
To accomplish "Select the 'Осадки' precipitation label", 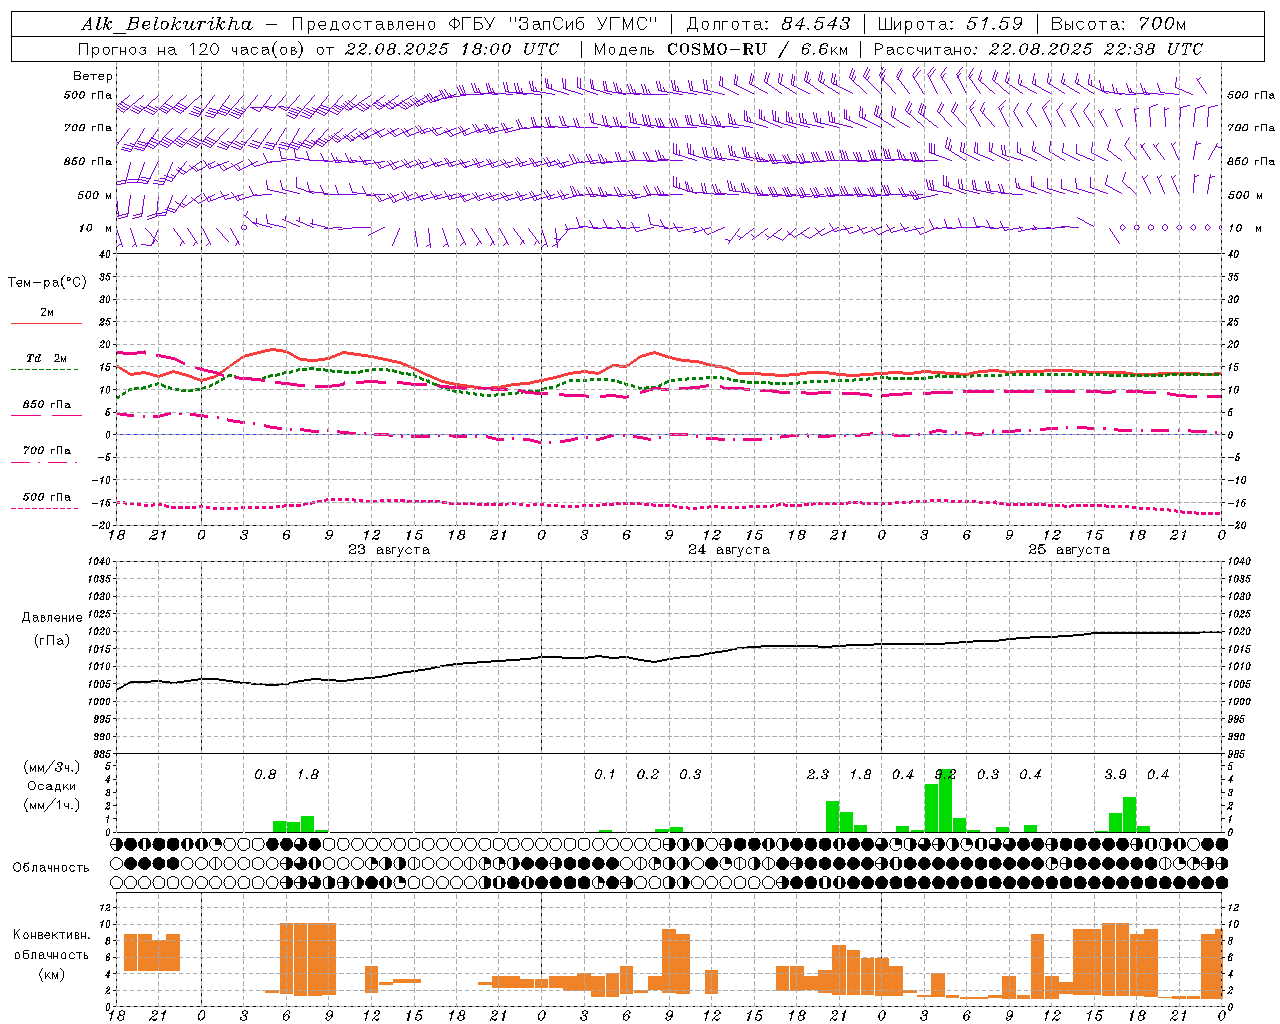I will pos(50,786).
